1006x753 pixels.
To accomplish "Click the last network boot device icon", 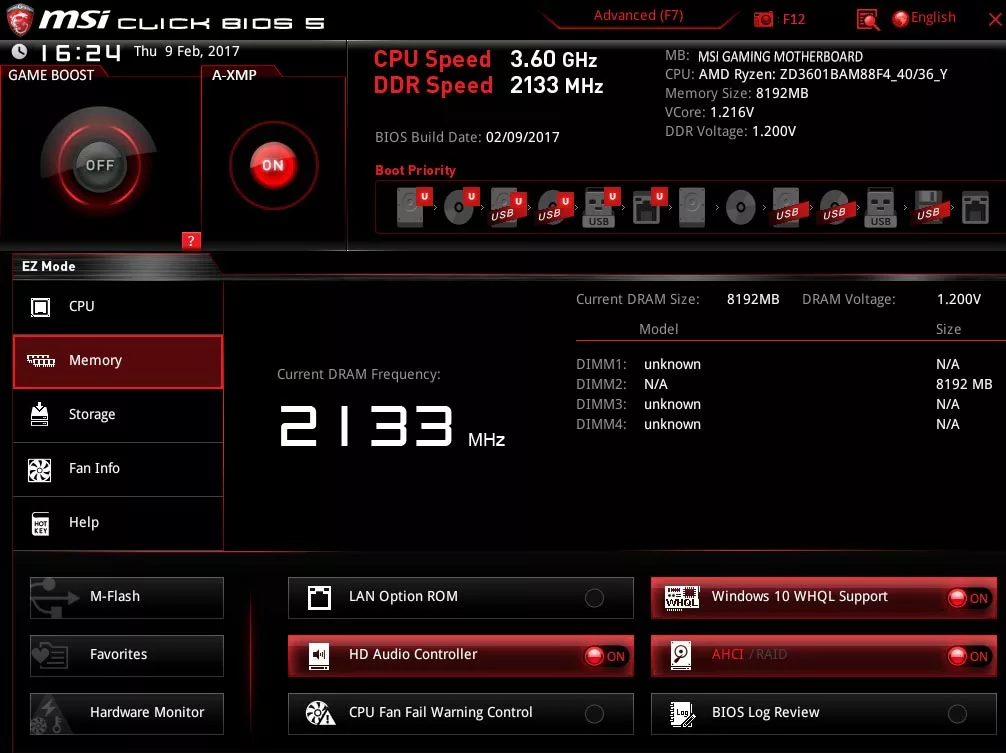I will 975,207.
